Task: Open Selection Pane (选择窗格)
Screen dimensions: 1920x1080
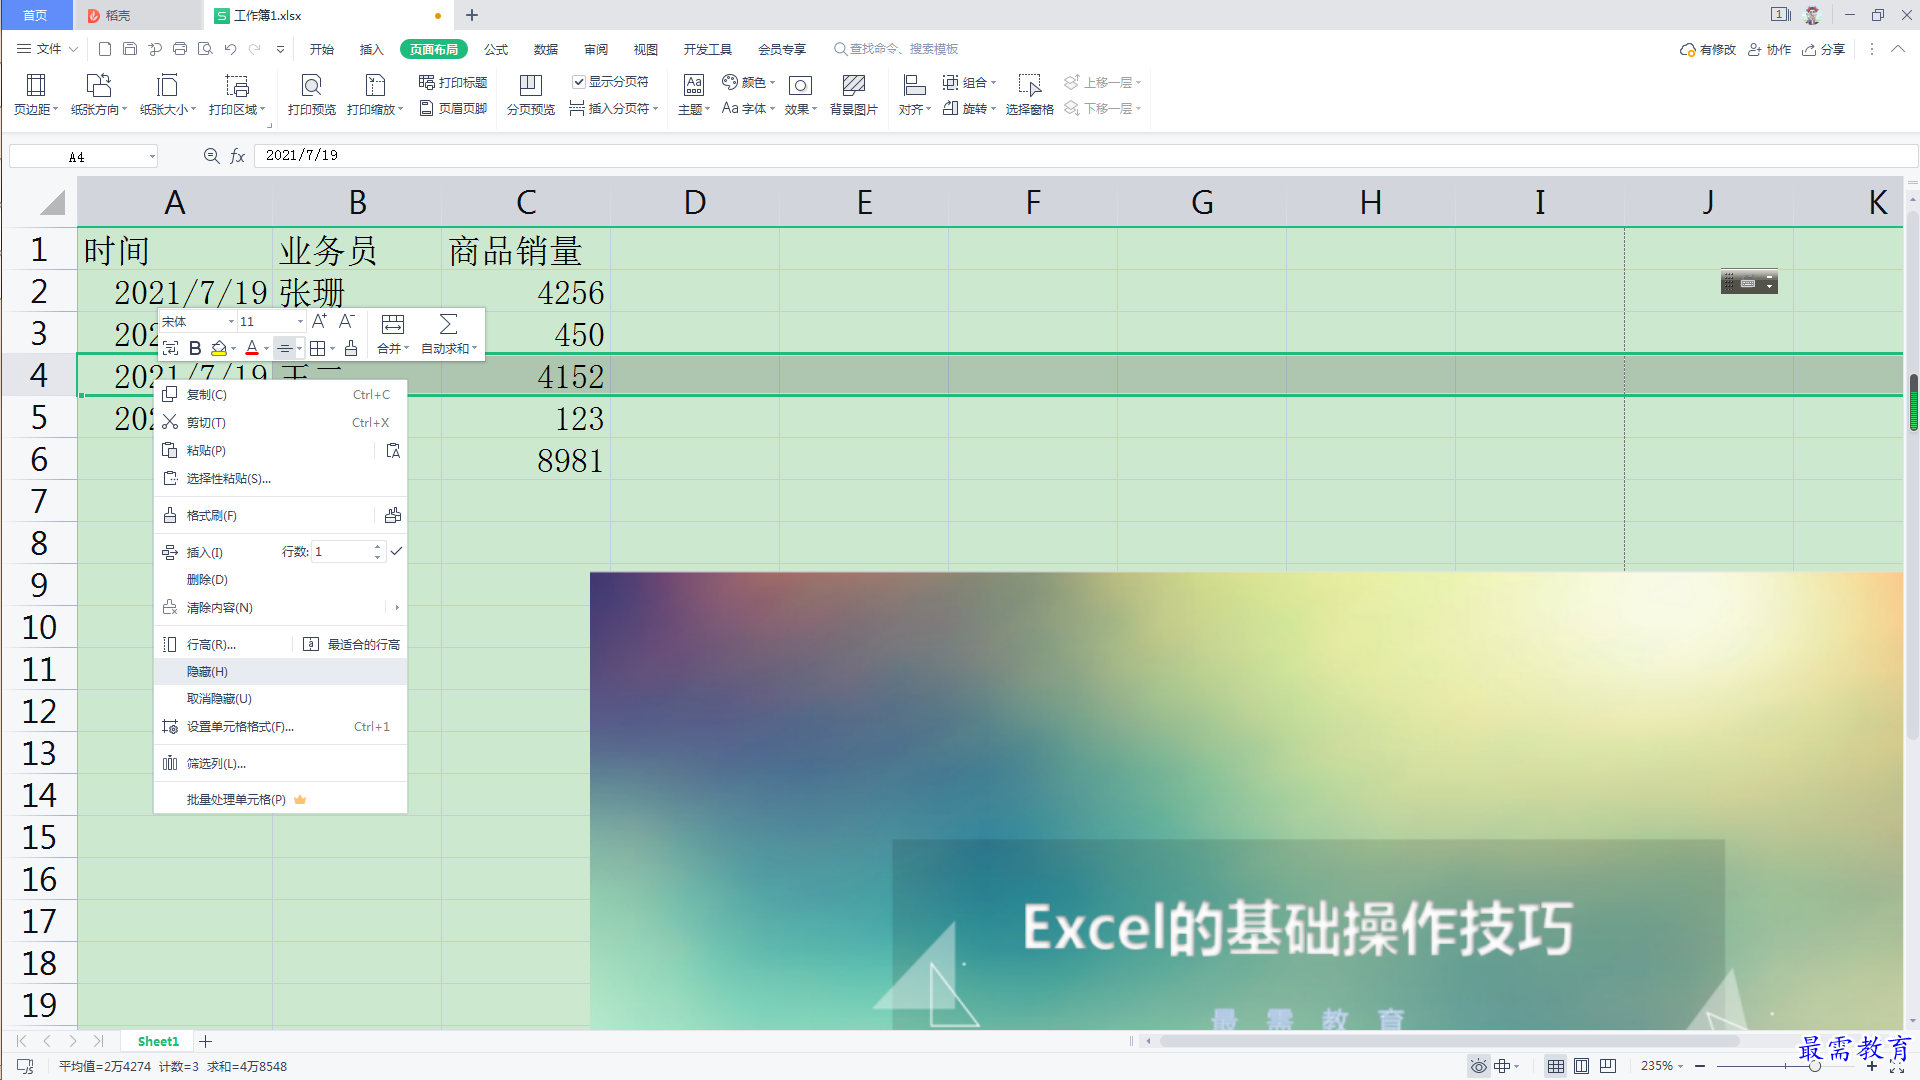Action: (1029, 95)
